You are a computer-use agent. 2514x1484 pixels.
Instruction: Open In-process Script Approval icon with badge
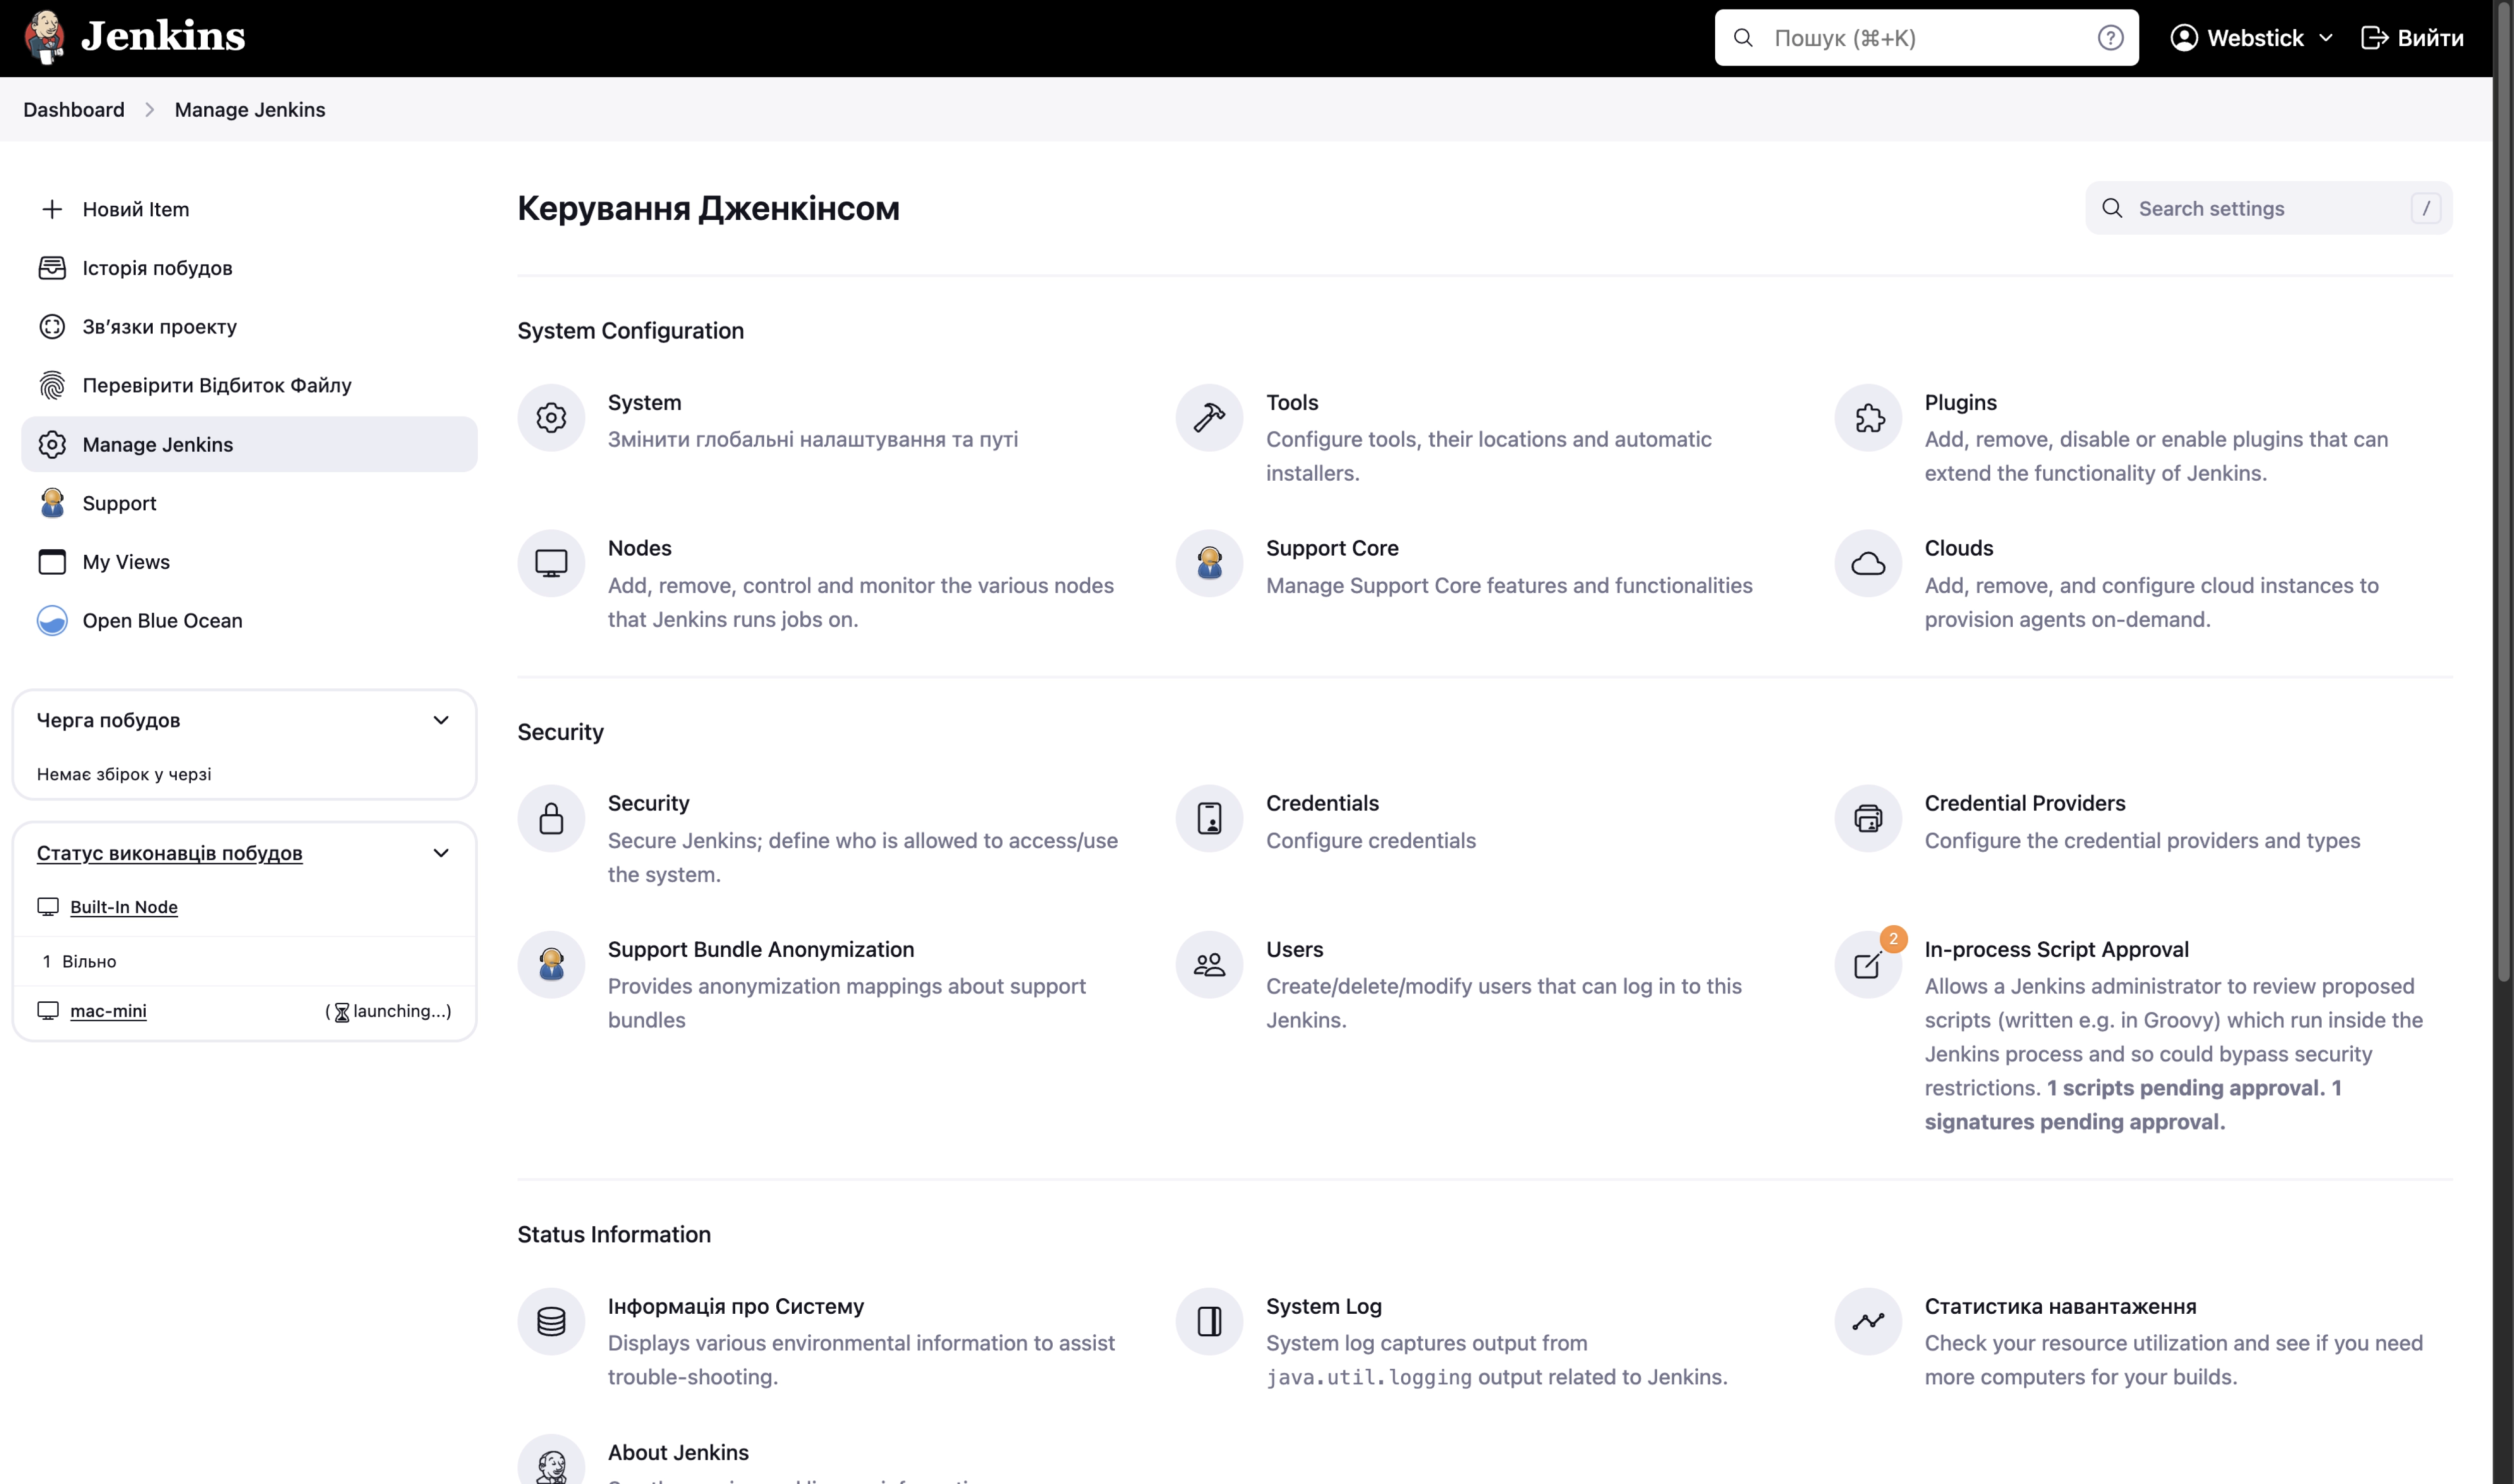coord(1868,965)
